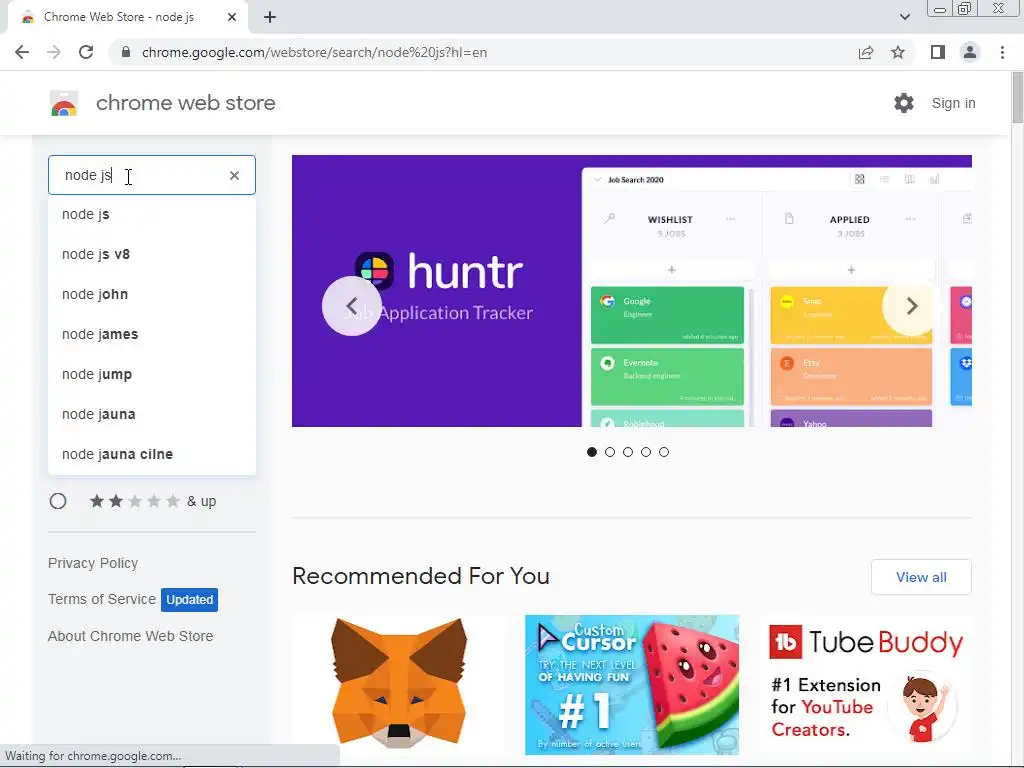Select the 2 stars & up rating filter
The height and width of the screenshot is (768, 1024).
click(58, 501)
